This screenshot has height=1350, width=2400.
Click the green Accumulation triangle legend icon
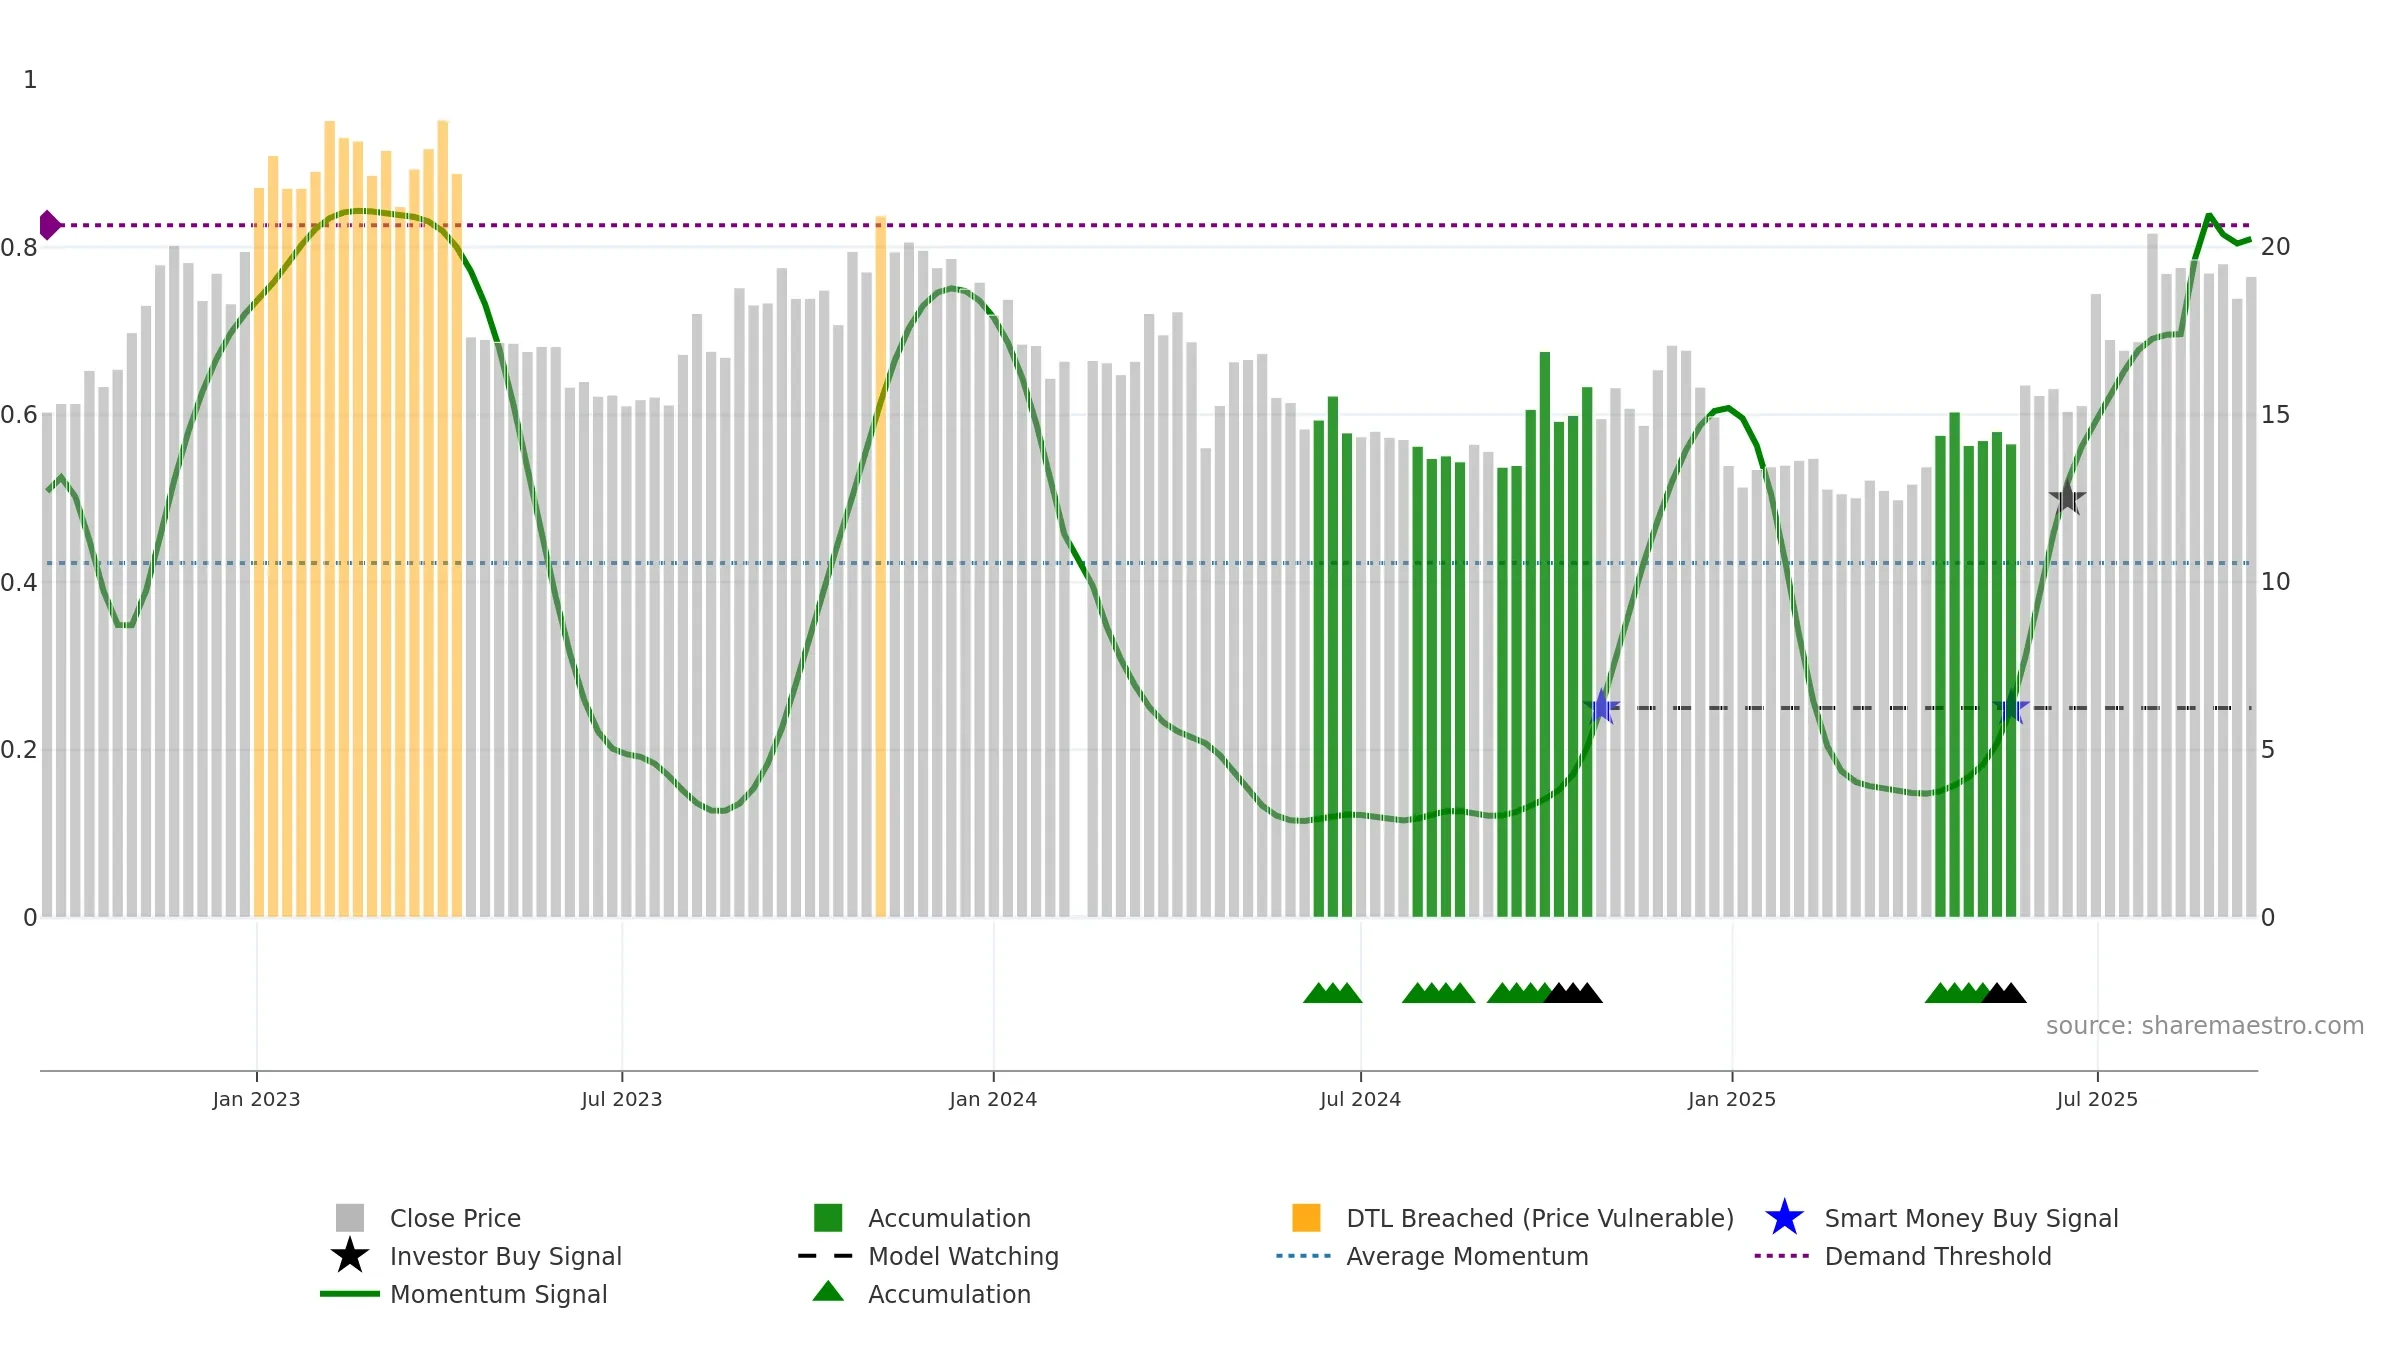click(x=828, y=1292)
